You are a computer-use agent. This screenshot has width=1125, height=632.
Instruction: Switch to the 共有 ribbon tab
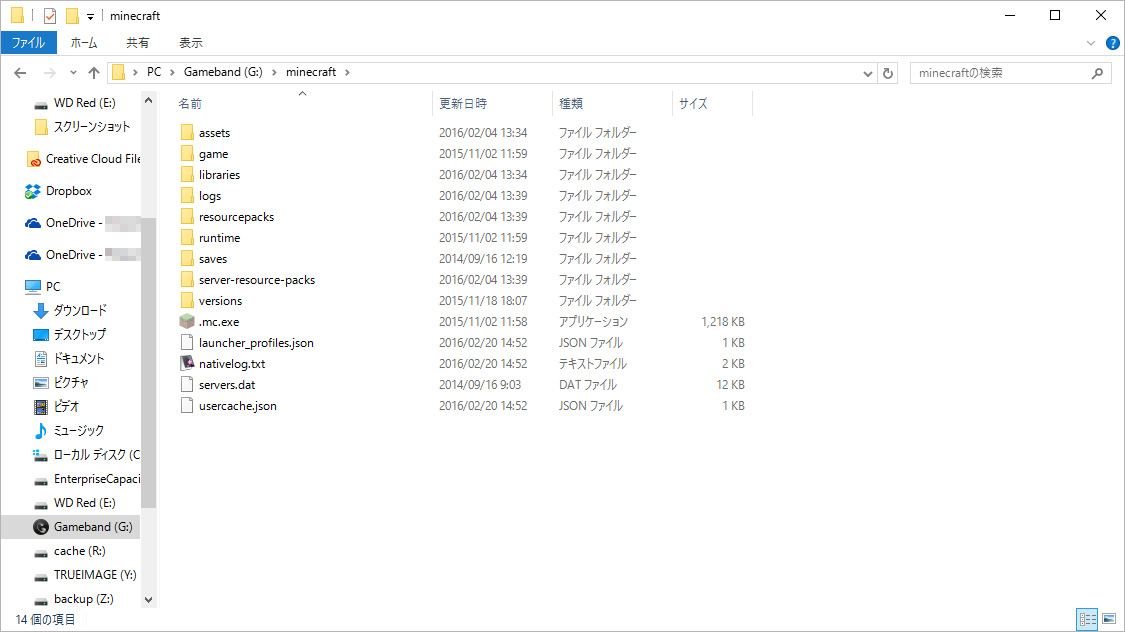138,43
